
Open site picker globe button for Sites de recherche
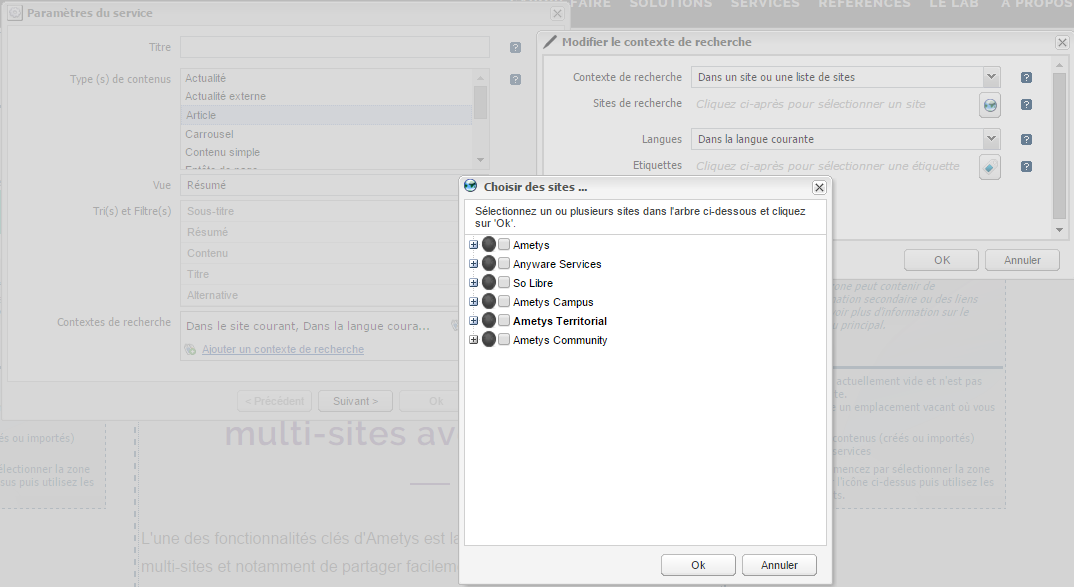(x=990, y=105)
